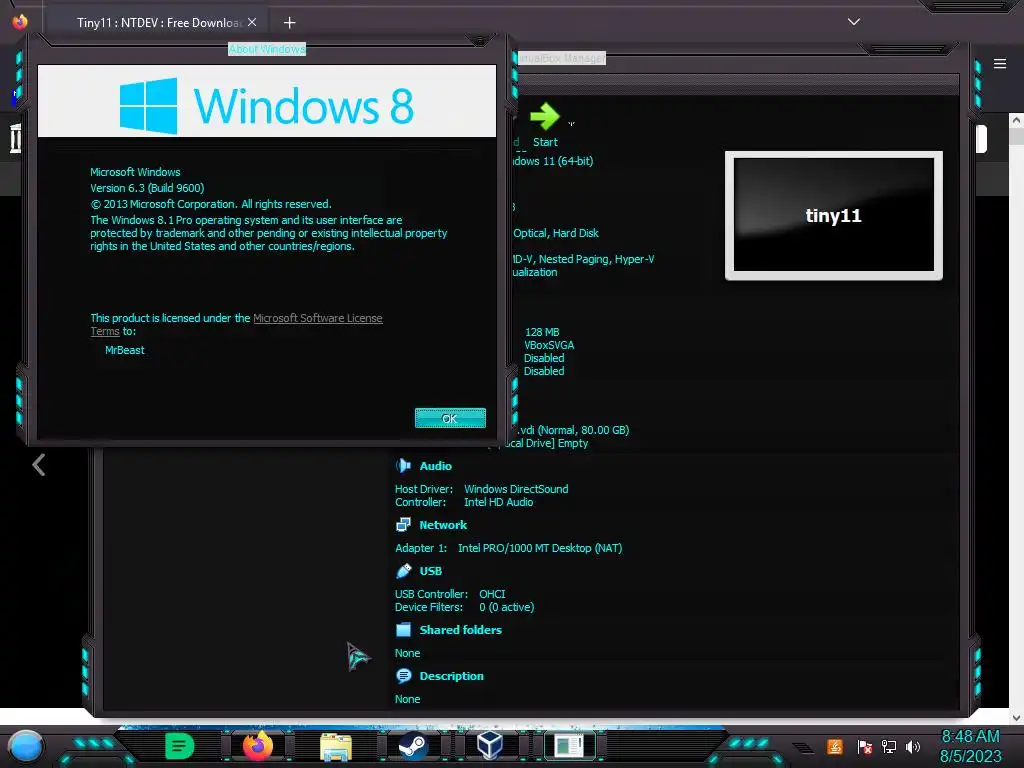The height and width of the screenshot is (768, 1024).
Task: Switch to Firefox from the taskbar
Action: pos(257,746)
